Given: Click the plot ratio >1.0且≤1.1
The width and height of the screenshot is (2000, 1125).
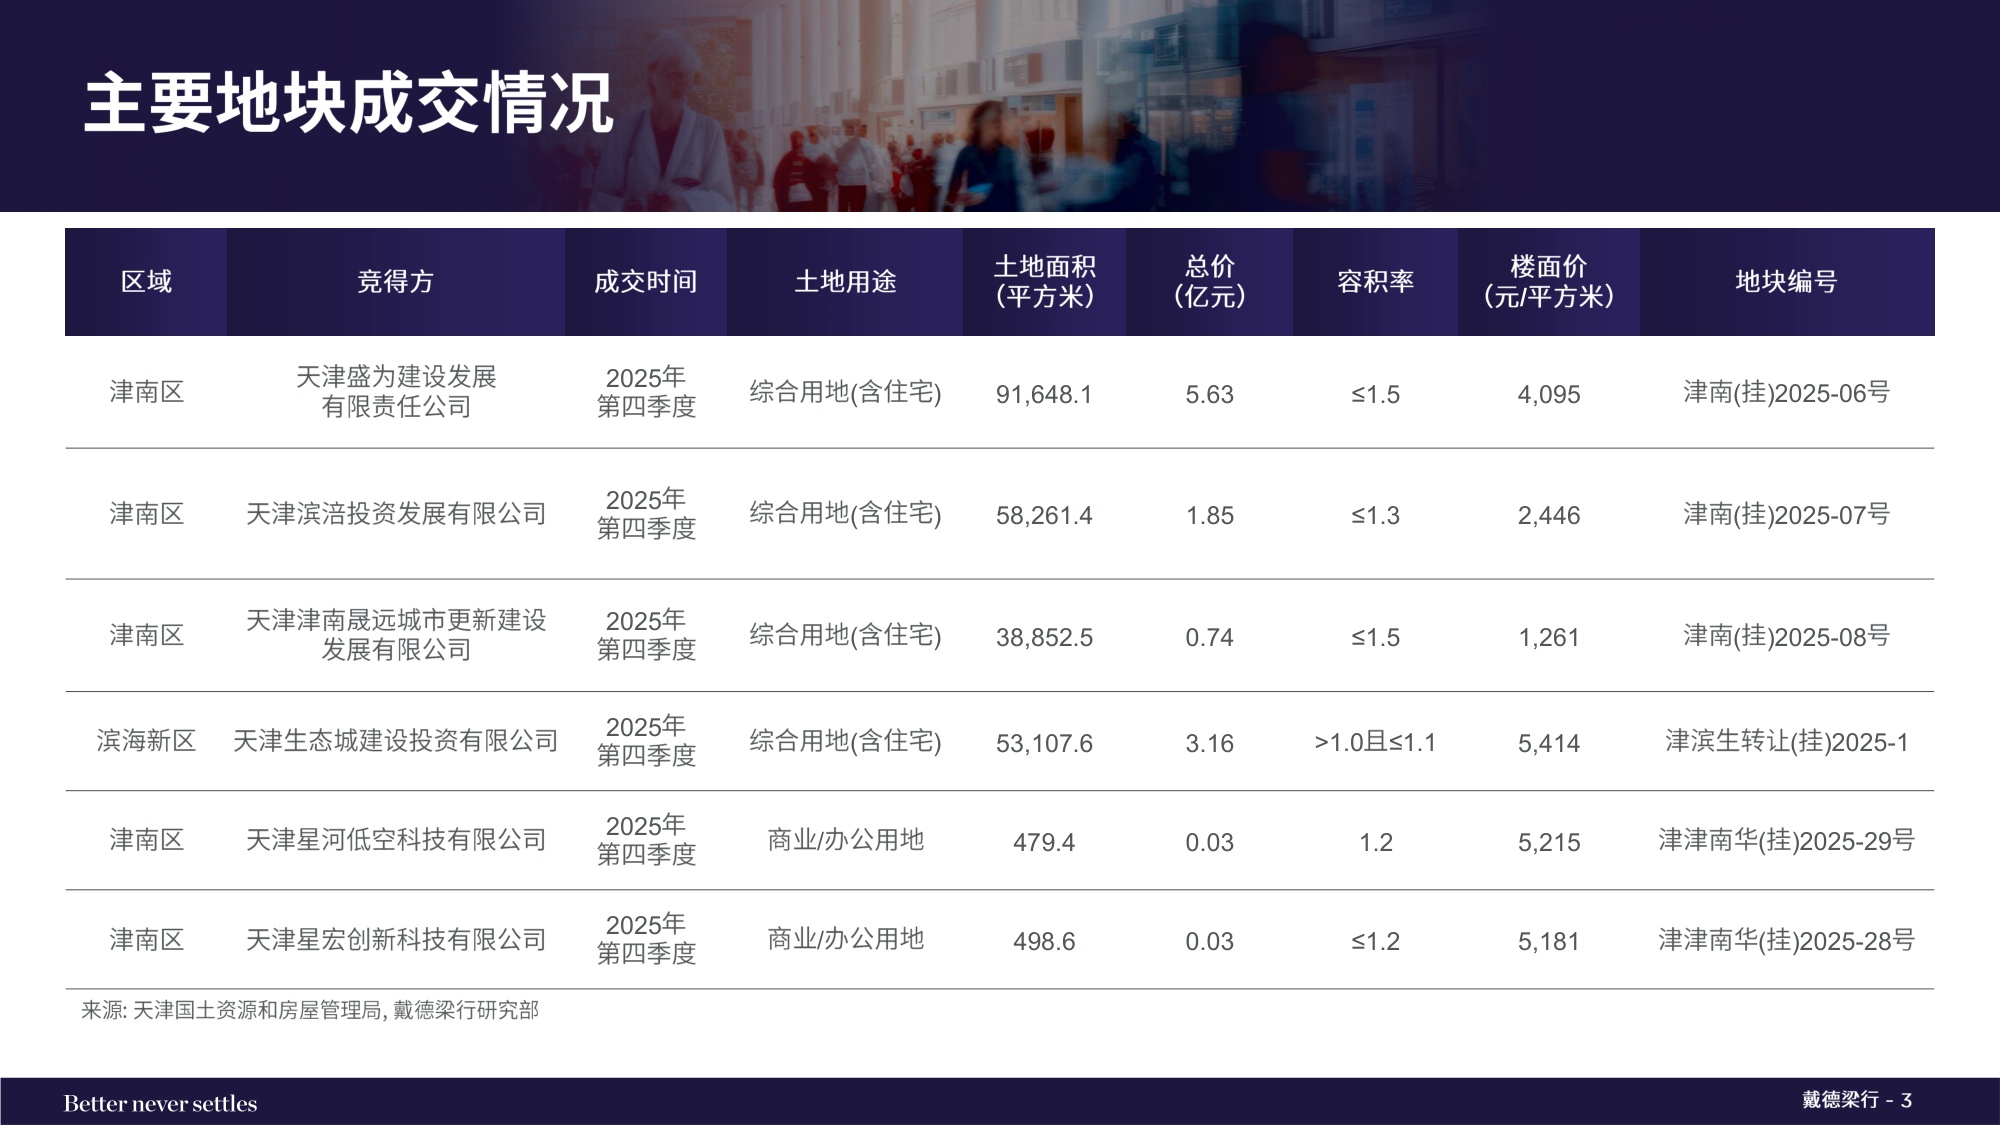Looking at the screenshot, I should [1375, 742].
